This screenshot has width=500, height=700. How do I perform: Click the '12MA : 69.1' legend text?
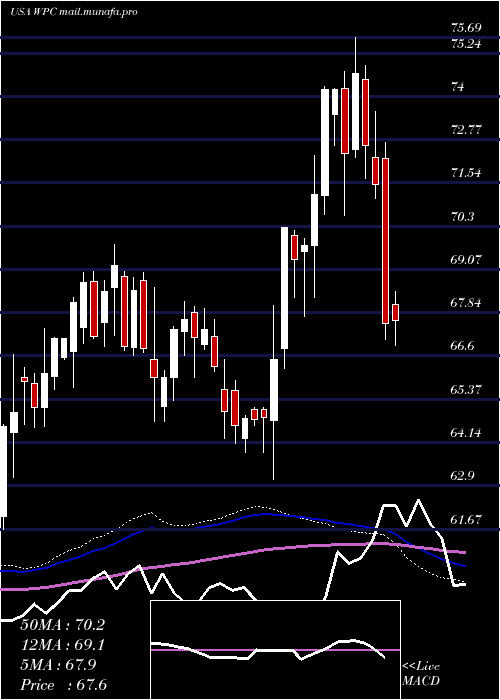(62, 645)
